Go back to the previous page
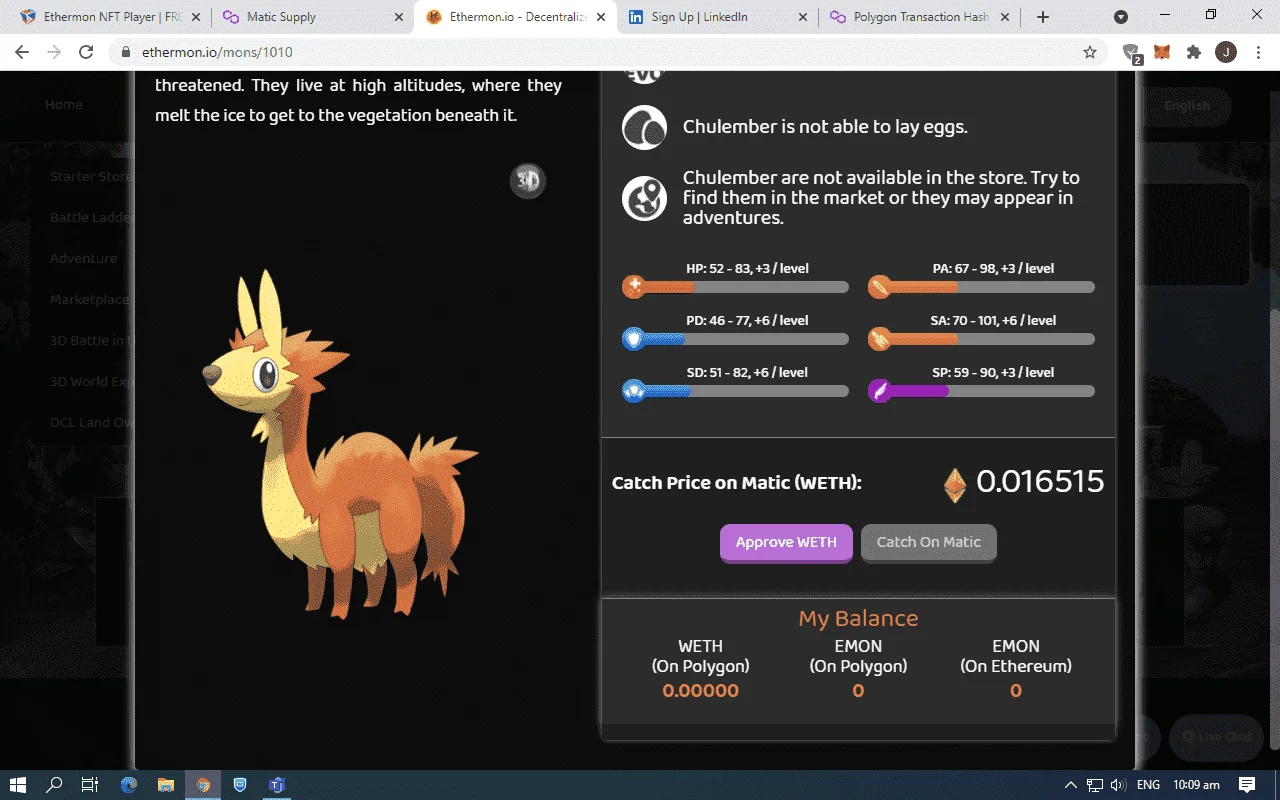The image size is (1280, 800). coord(23,52)
